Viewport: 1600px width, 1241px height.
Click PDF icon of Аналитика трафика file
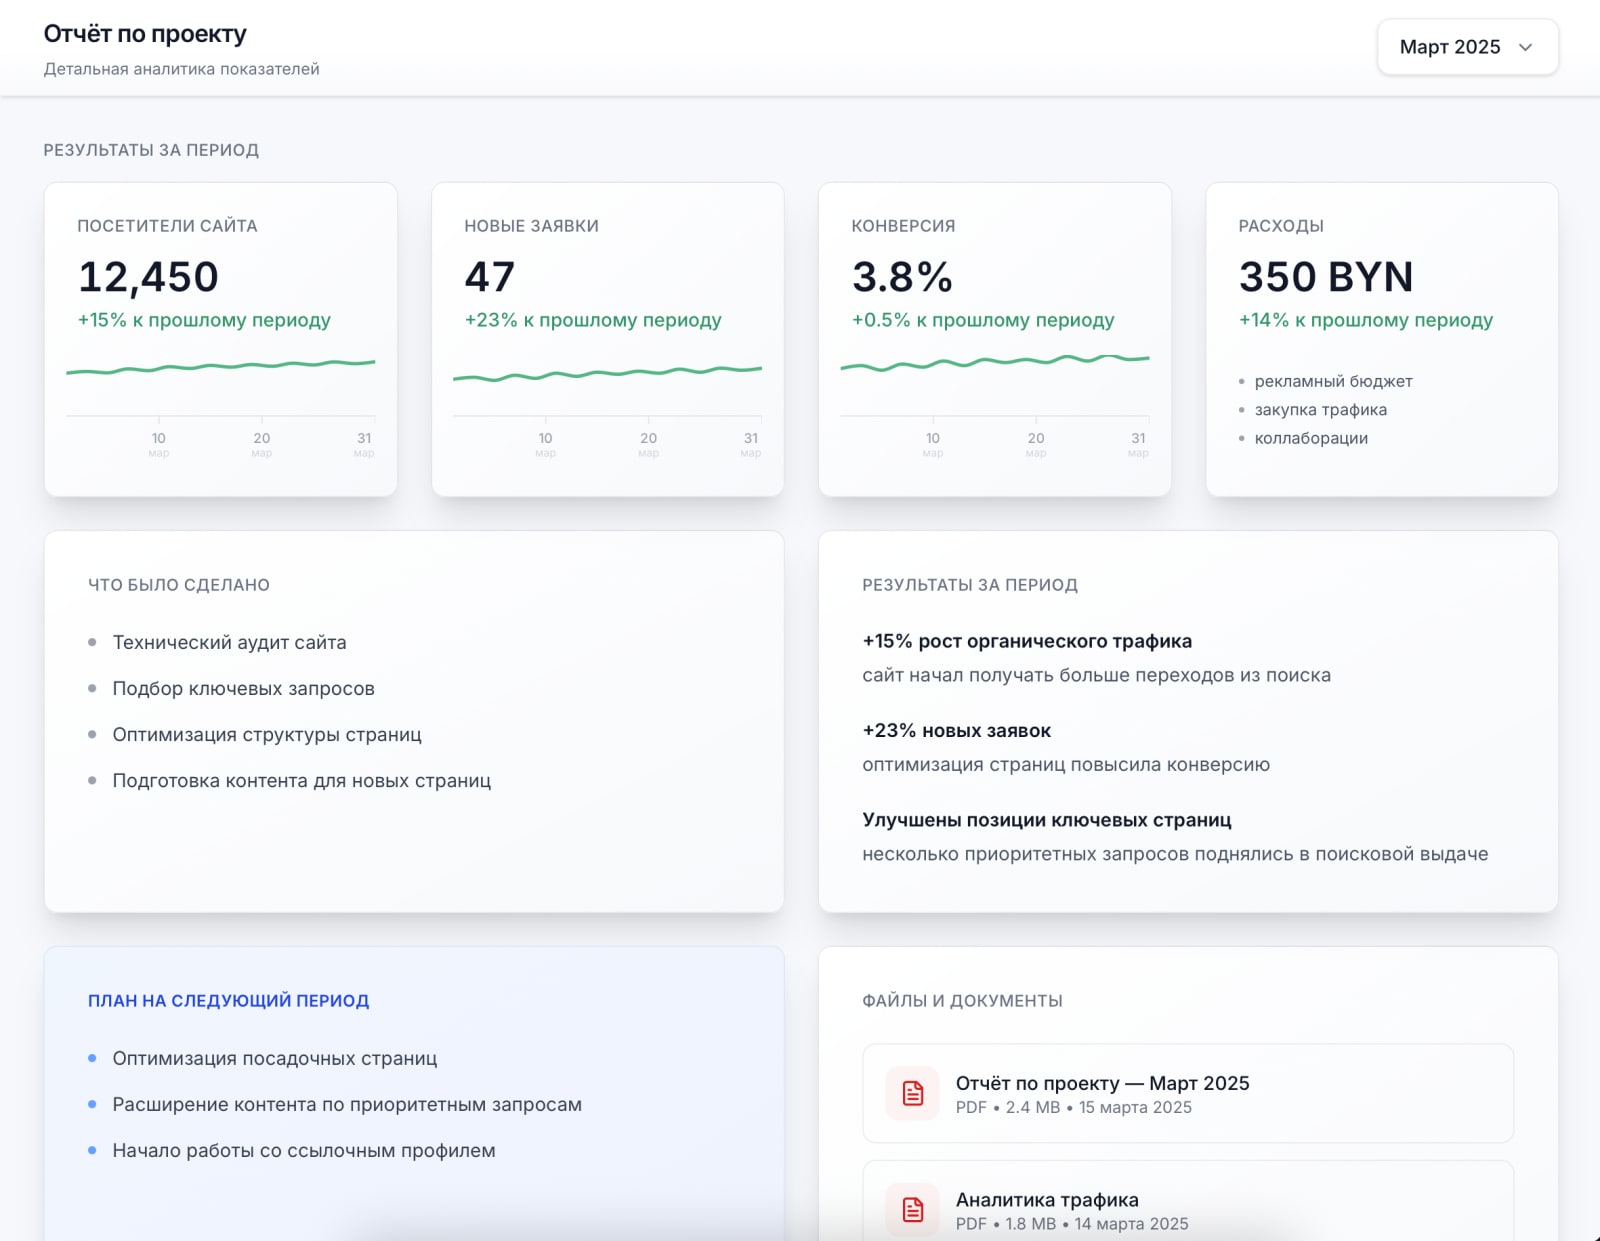912,1209
